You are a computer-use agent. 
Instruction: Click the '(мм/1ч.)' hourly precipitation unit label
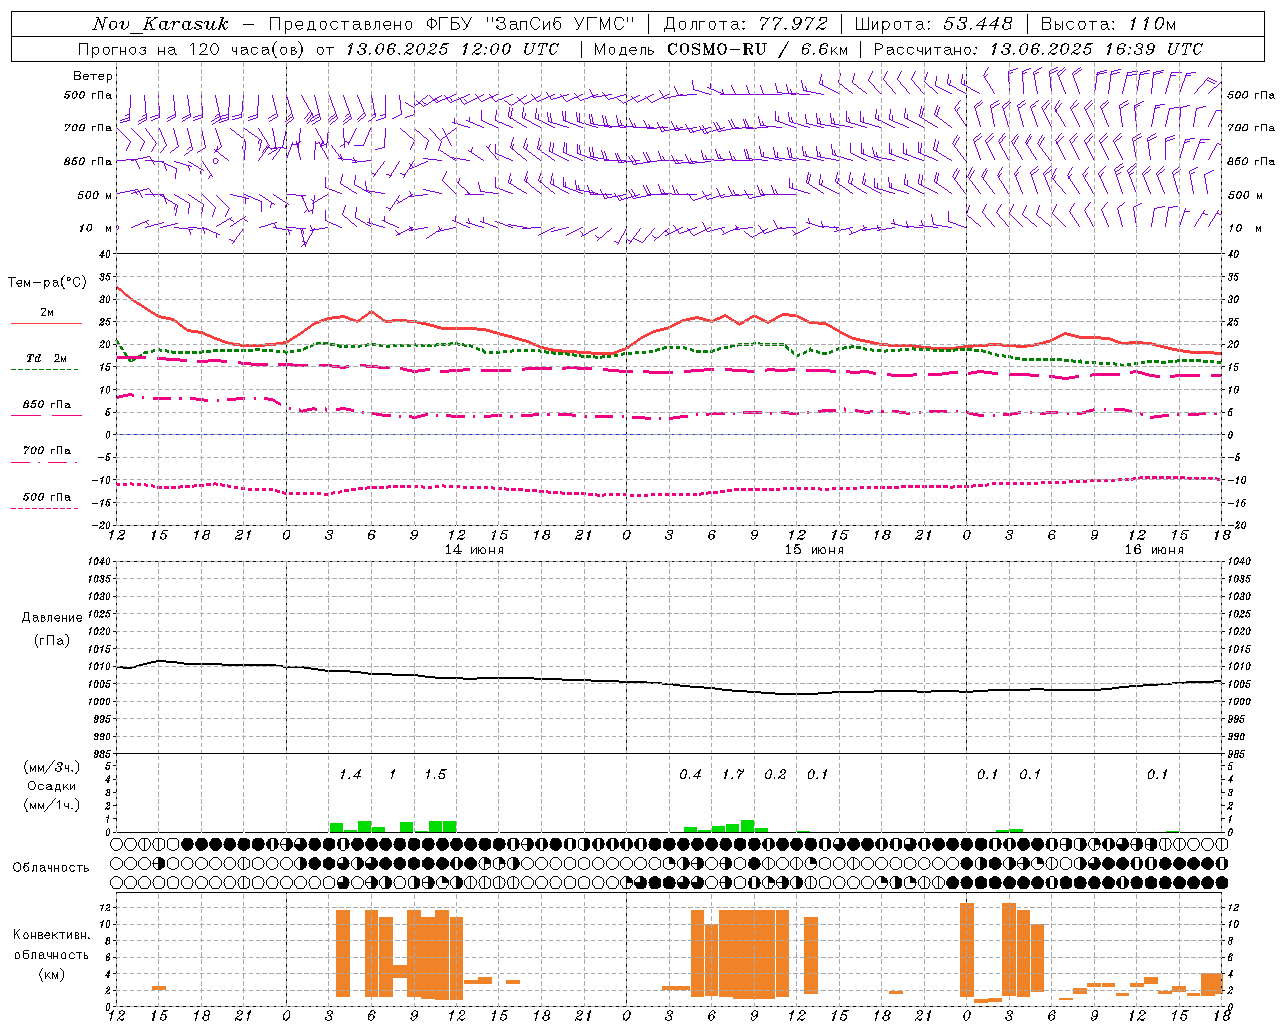click(52, 805)
